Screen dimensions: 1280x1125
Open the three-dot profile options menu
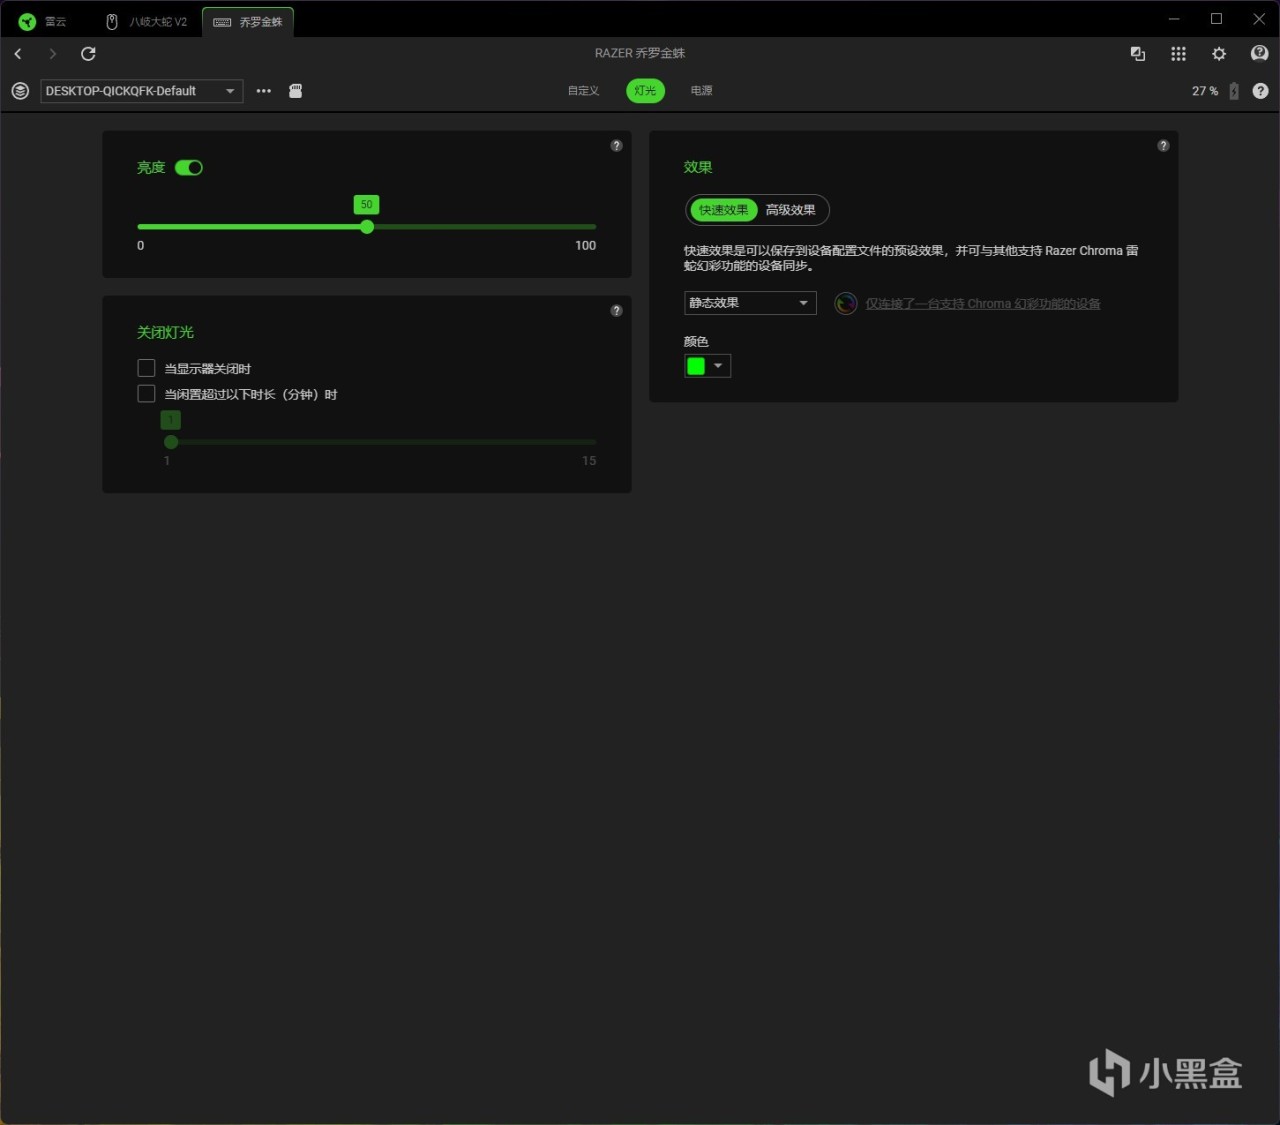pos(264,91)
